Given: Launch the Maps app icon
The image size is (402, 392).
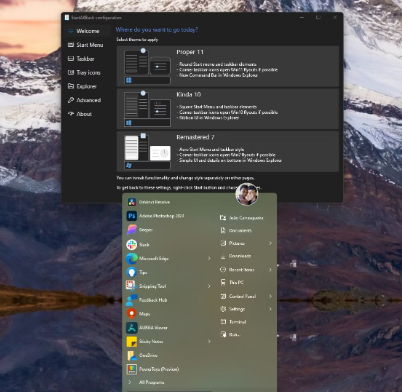Looking at the screenshot, I should (x=132, y=314).
